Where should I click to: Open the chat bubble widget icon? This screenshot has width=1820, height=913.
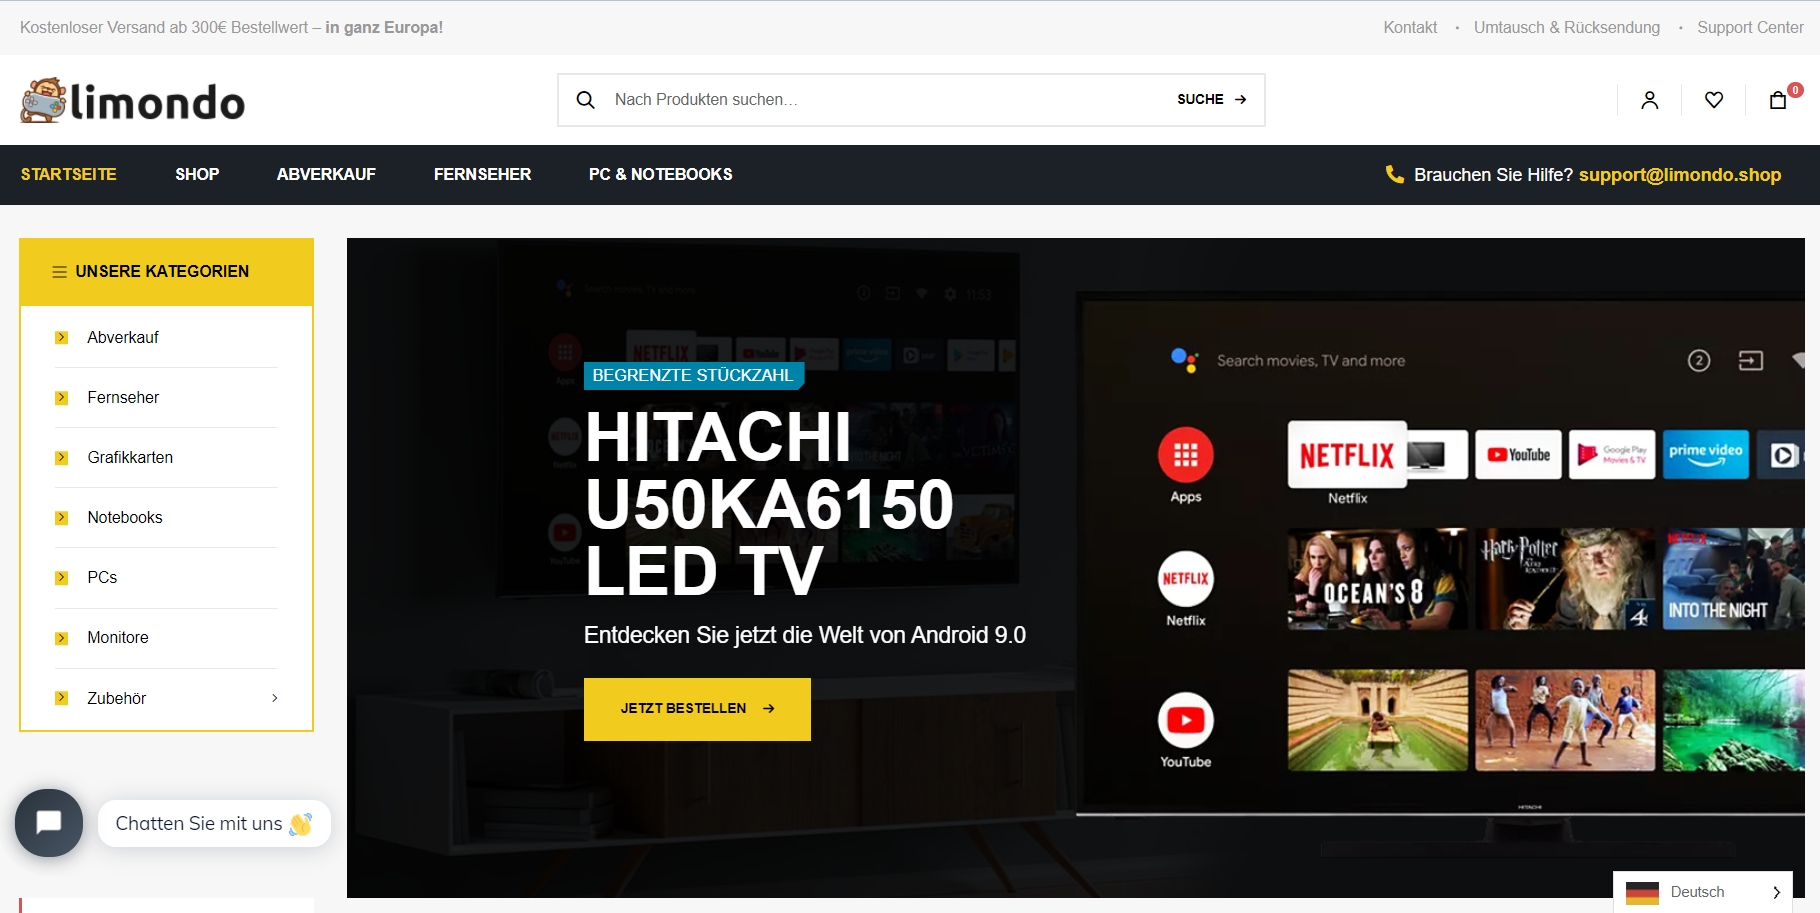49,823
